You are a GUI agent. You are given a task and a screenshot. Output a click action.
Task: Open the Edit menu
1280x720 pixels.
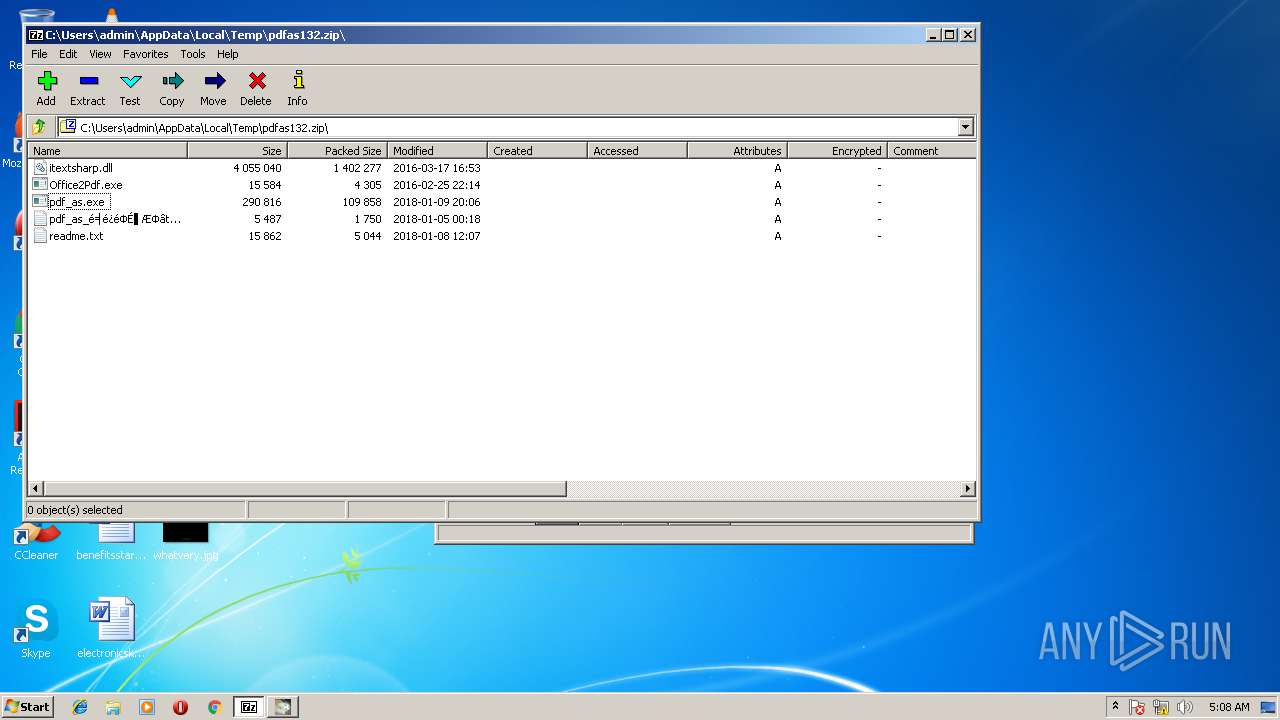coord(68,54)
